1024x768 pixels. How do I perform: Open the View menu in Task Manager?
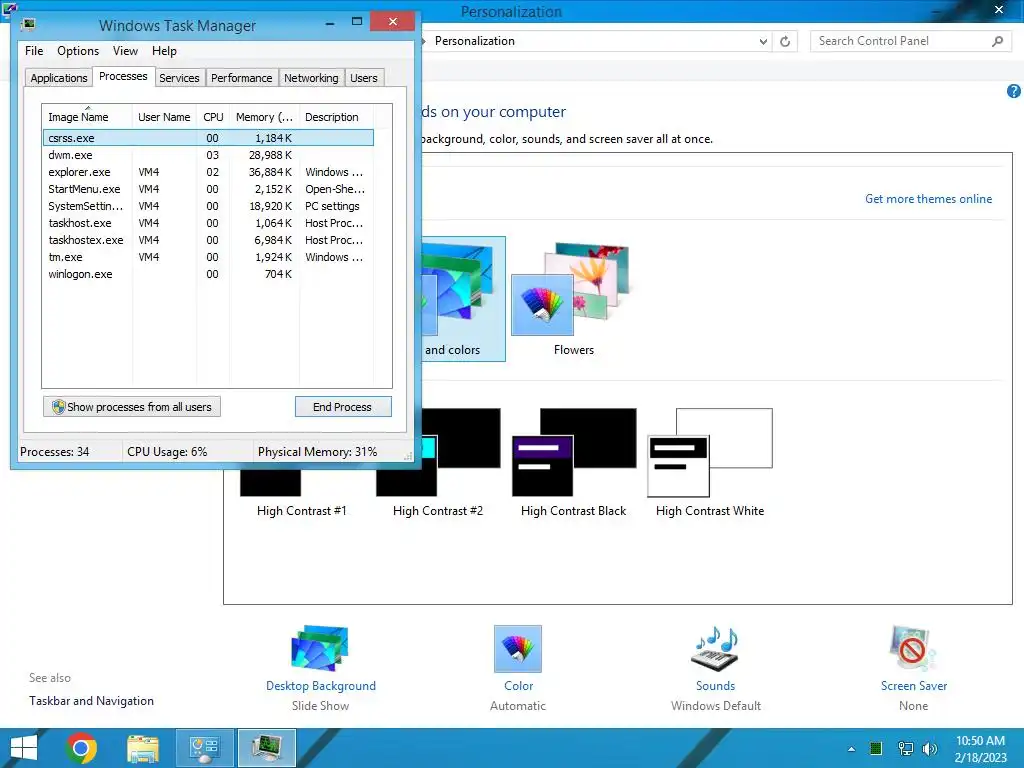[x=125, y=51]
